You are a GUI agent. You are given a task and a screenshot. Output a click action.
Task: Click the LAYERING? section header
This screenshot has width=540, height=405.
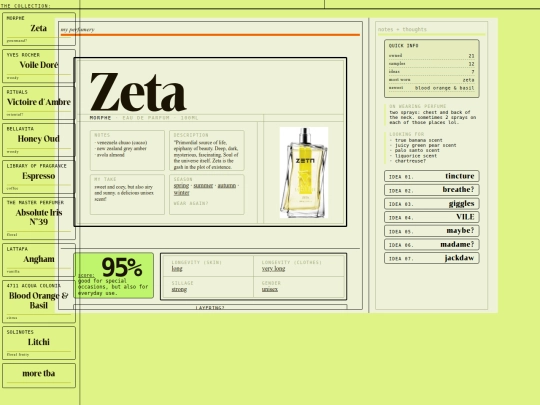(210, 308)
